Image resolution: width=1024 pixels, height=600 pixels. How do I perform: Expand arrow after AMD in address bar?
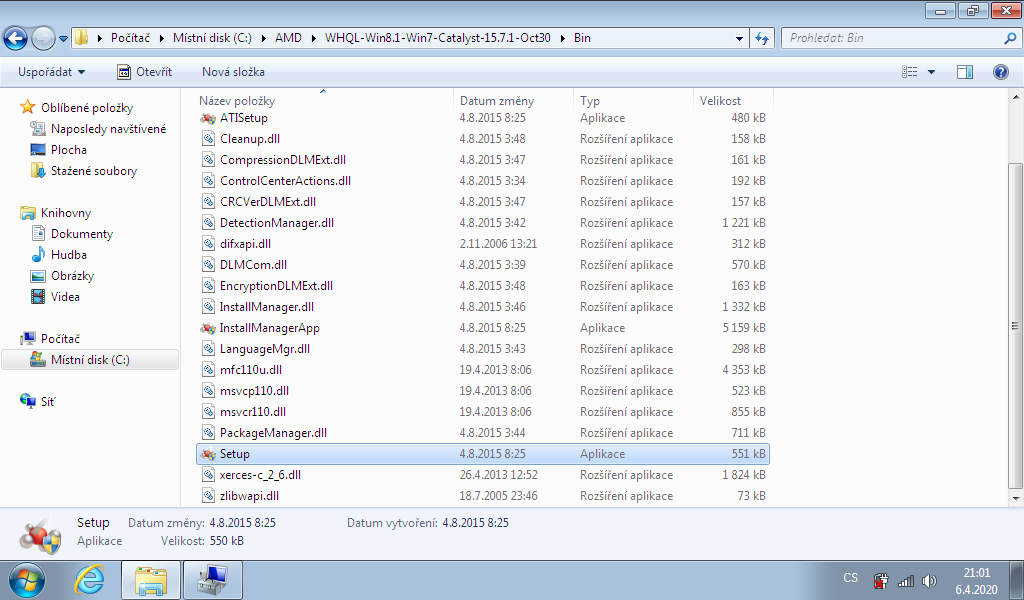tap(313, 39)
